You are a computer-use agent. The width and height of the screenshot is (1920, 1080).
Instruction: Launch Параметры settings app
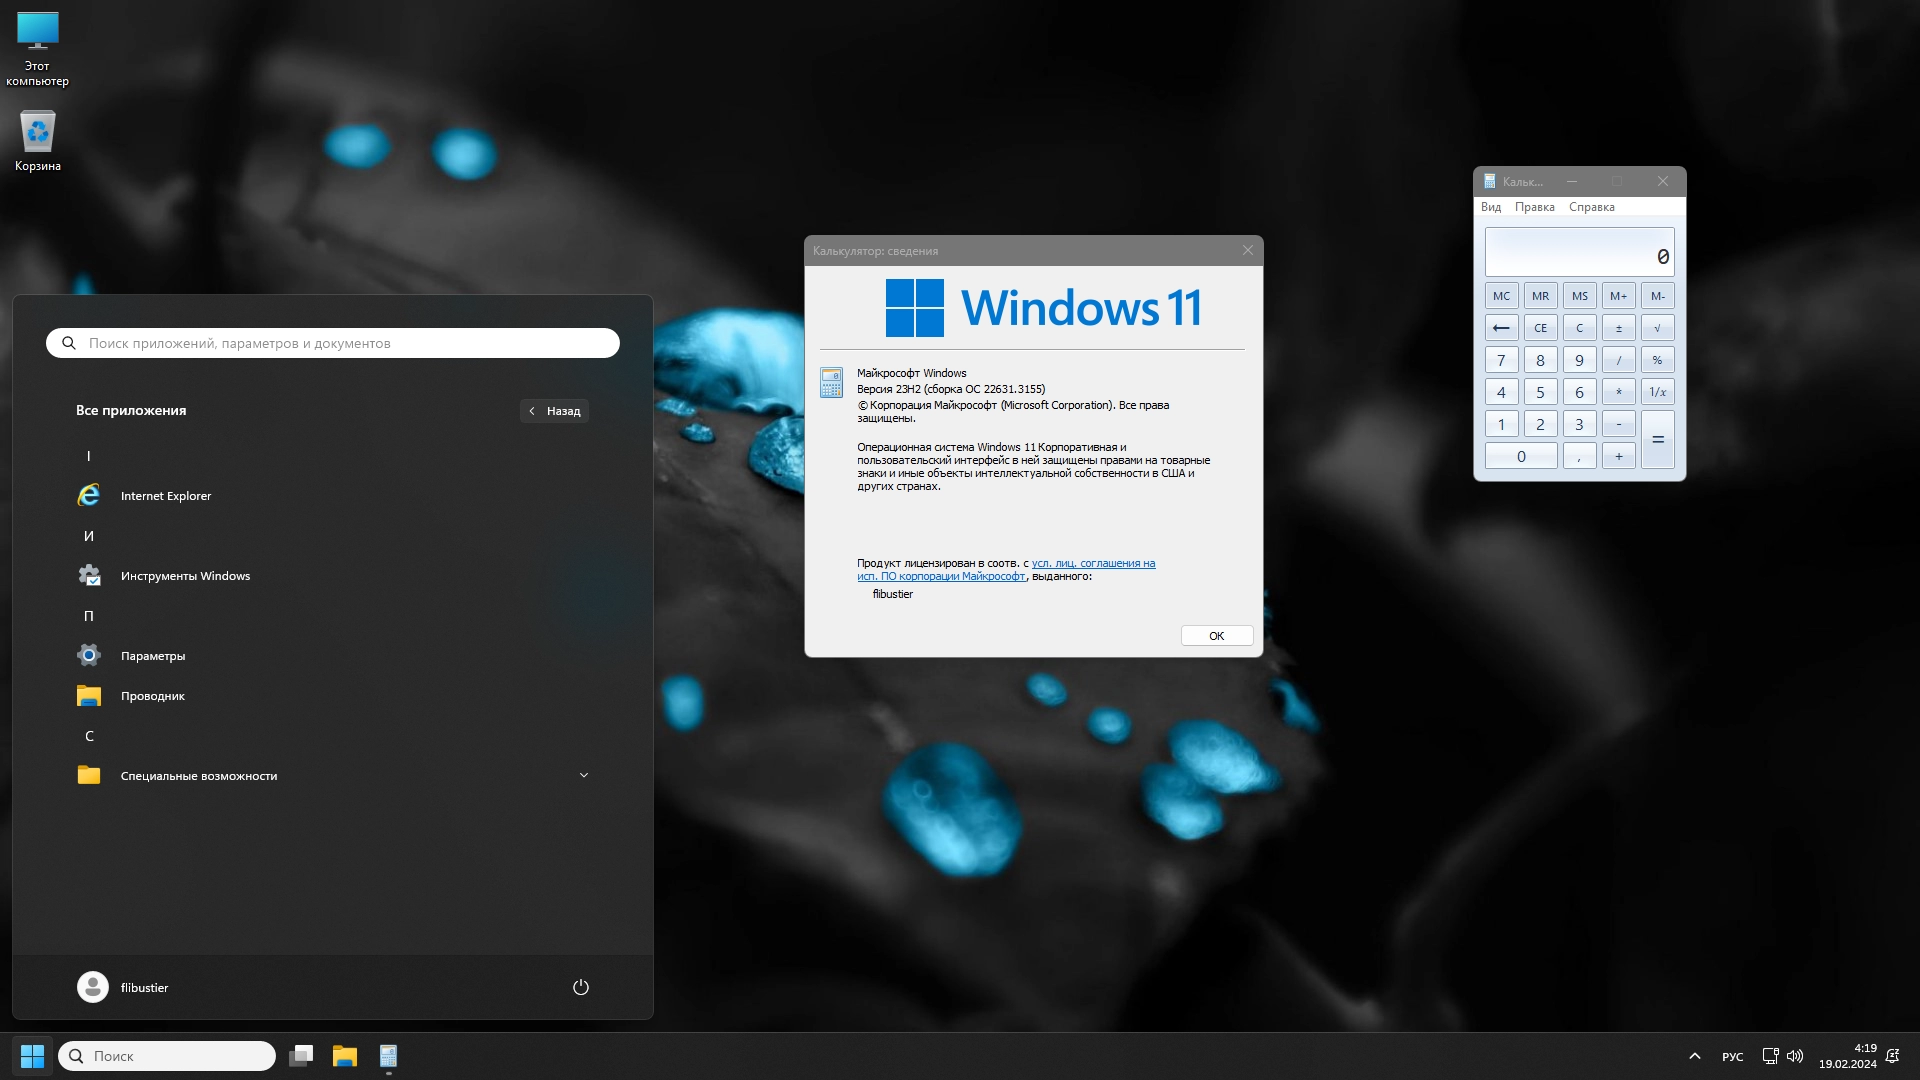pyautogui.click(x=152, y=656)
